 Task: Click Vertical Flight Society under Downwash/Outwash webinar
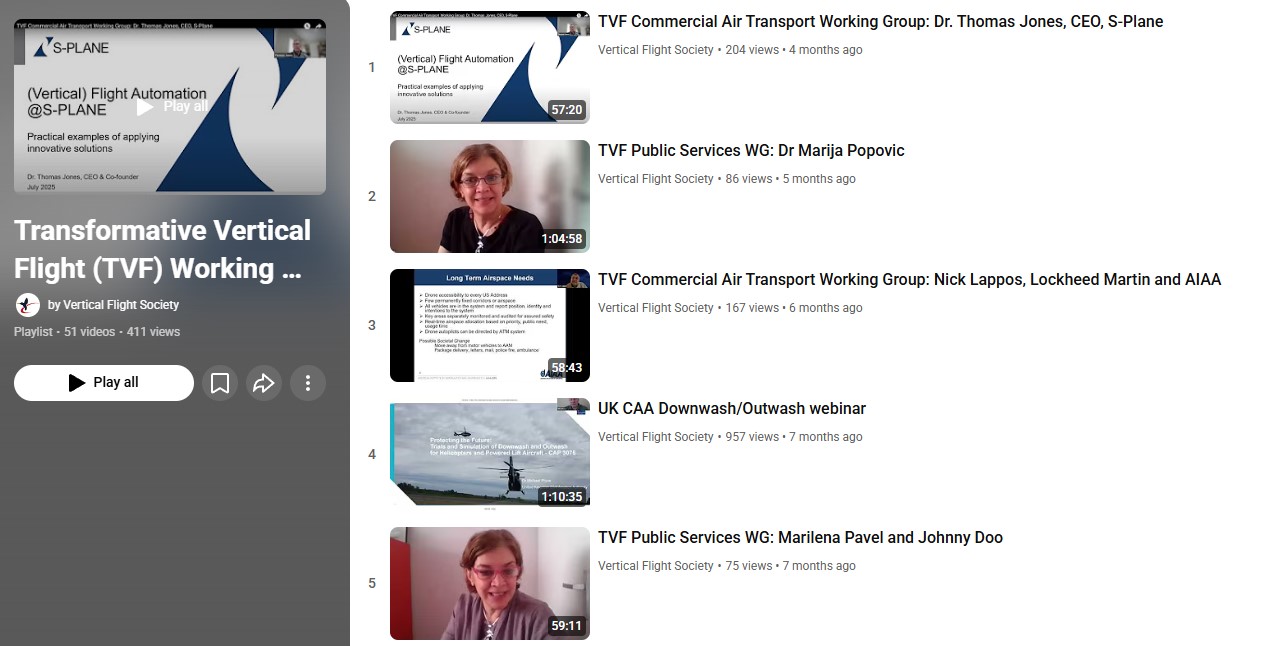(656, 437)
